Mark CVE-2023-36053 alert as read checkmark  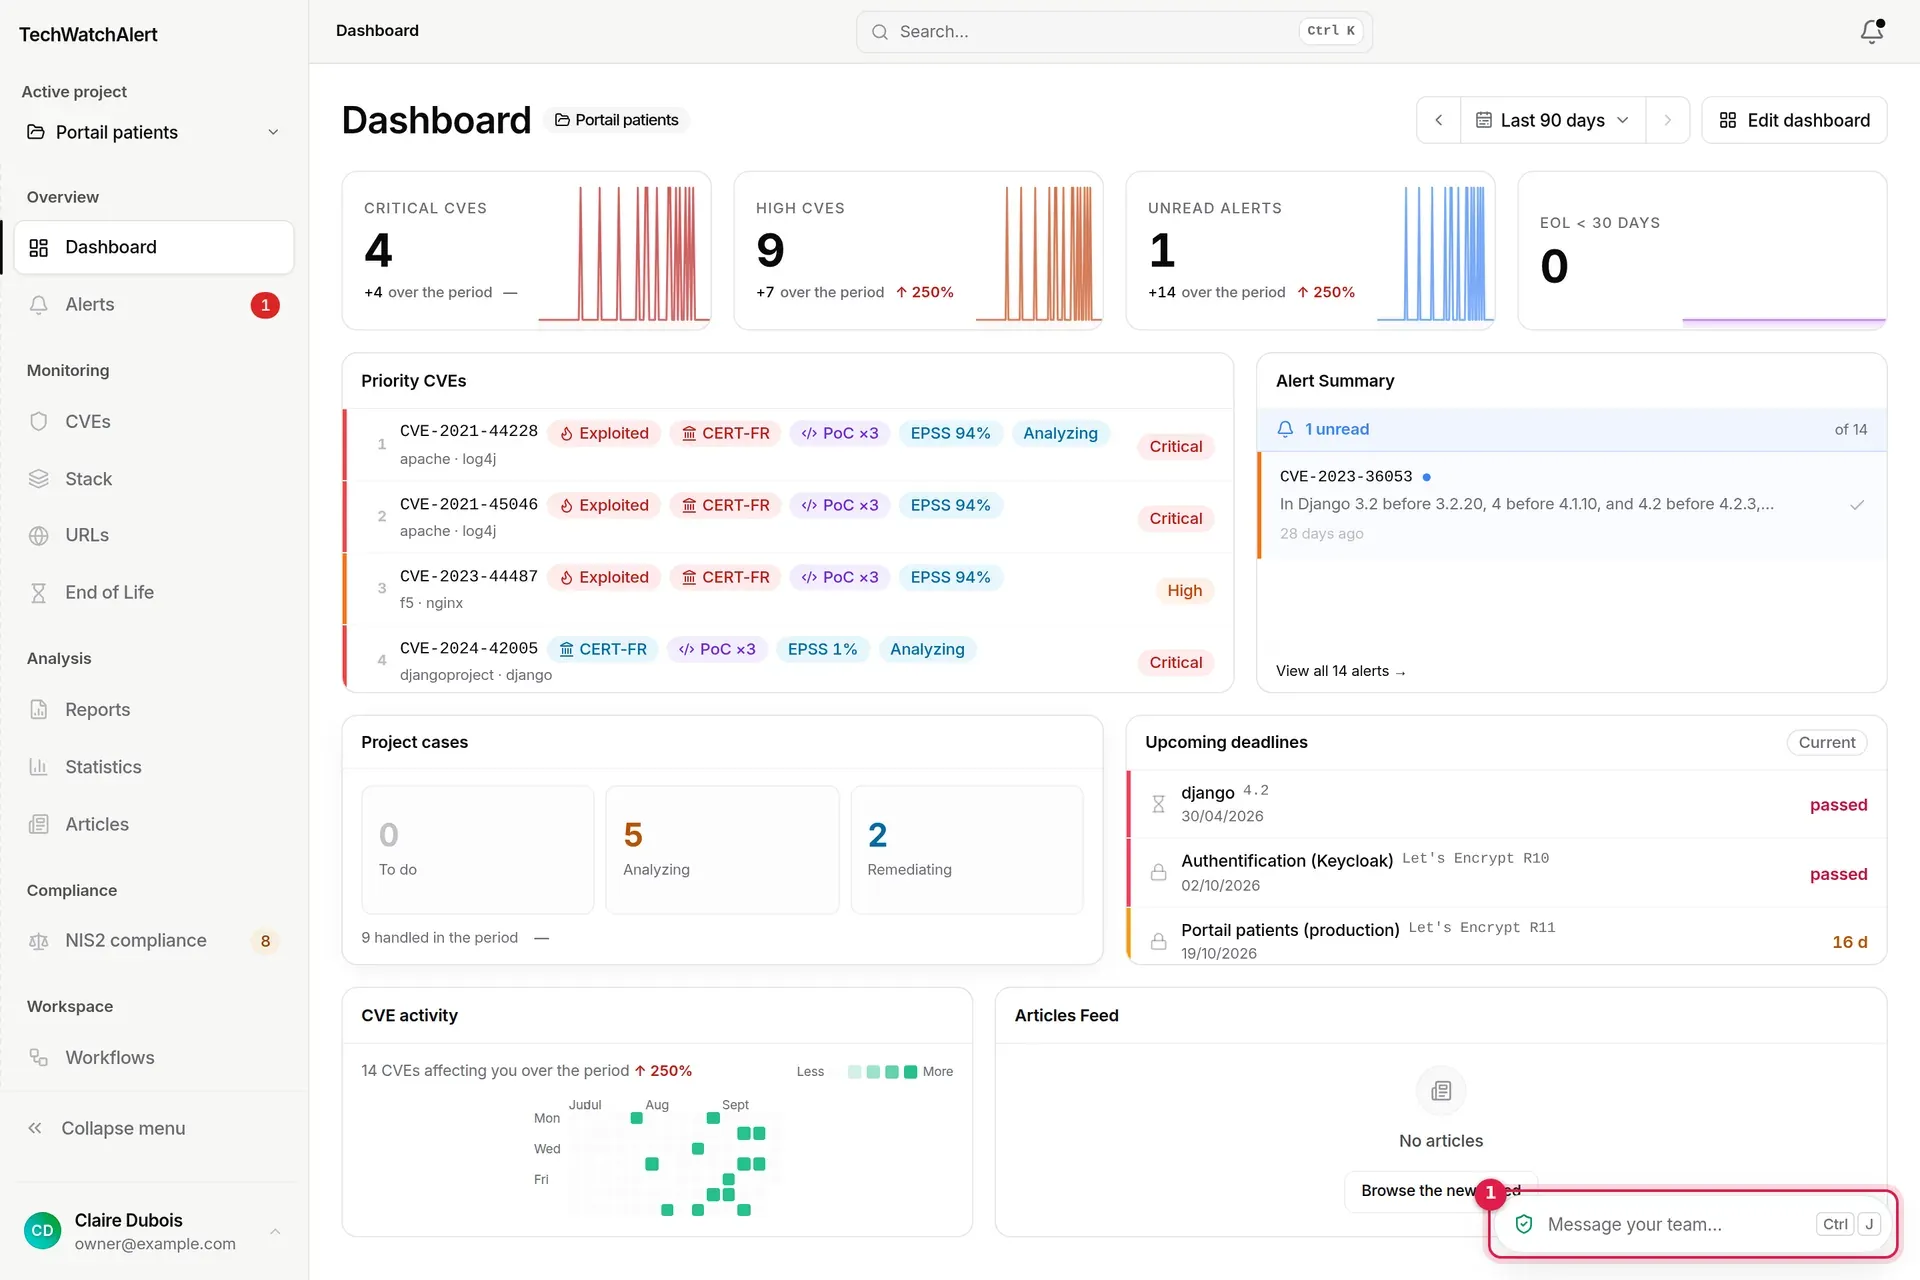tap(1857, 505)
